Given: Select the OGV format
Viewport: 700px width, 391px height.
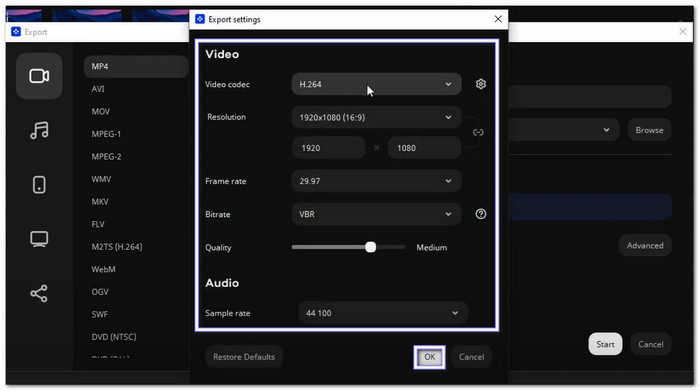Looking at the screenshot, I should tap(100, 291).
